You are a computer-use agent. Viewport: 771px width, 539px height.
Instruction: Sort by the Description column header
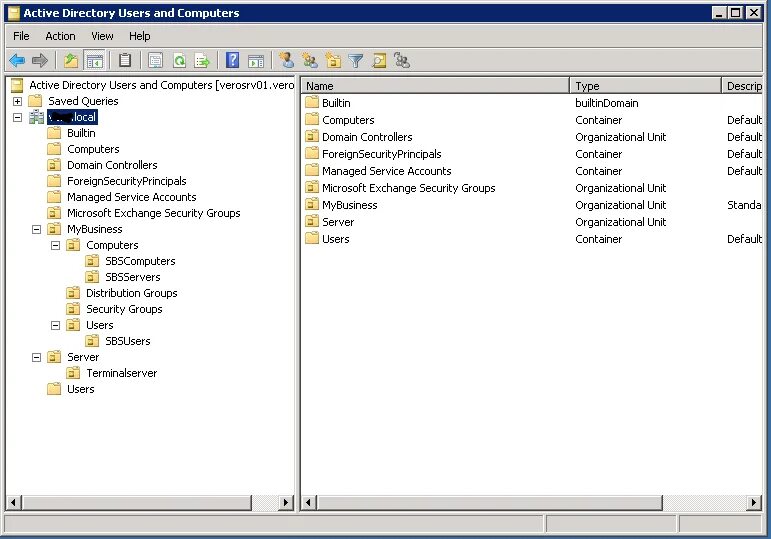point(742,86)
